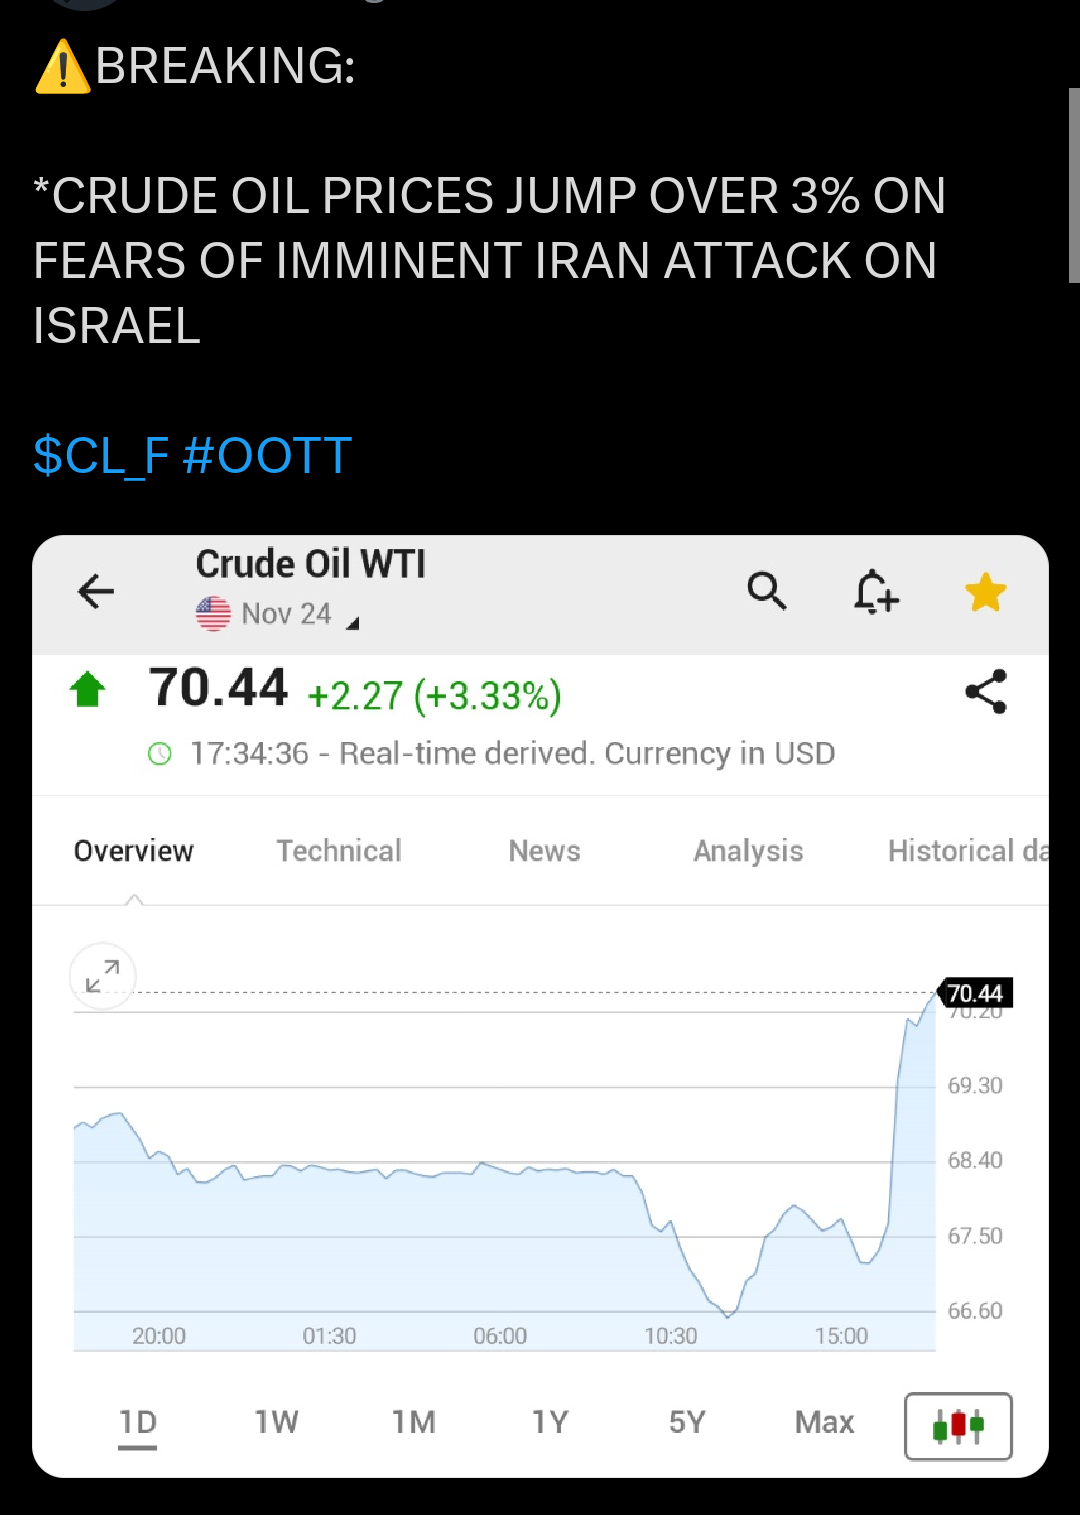Tap the green up arrow indicator

tap(88, 690)
